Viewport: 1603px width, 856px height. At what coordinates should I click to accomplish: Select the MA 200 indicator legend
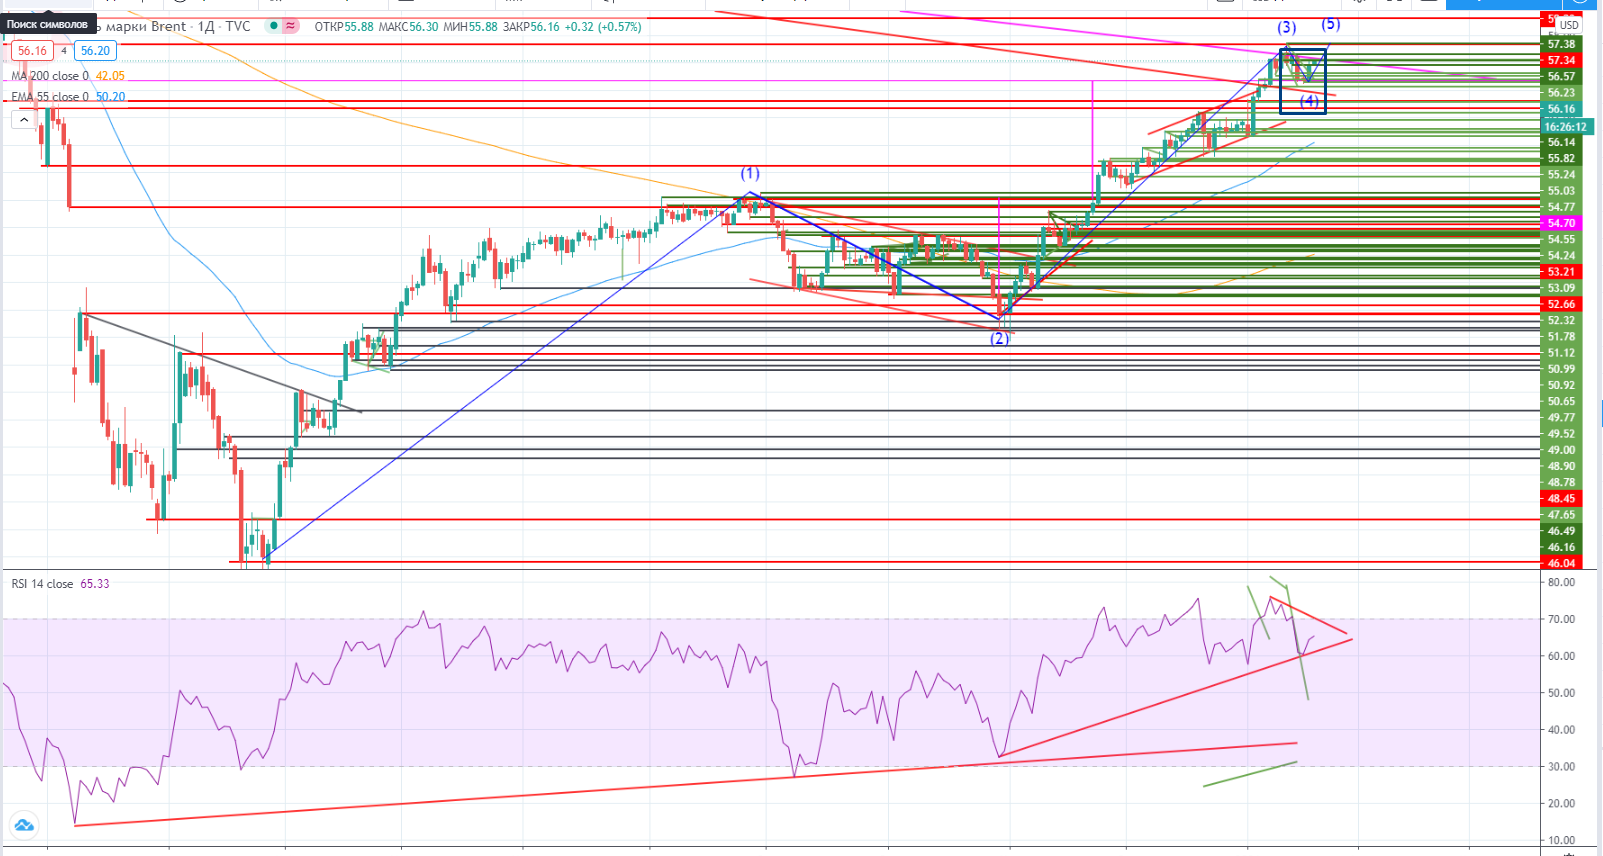pyautogui.click(x=50, y=76)
